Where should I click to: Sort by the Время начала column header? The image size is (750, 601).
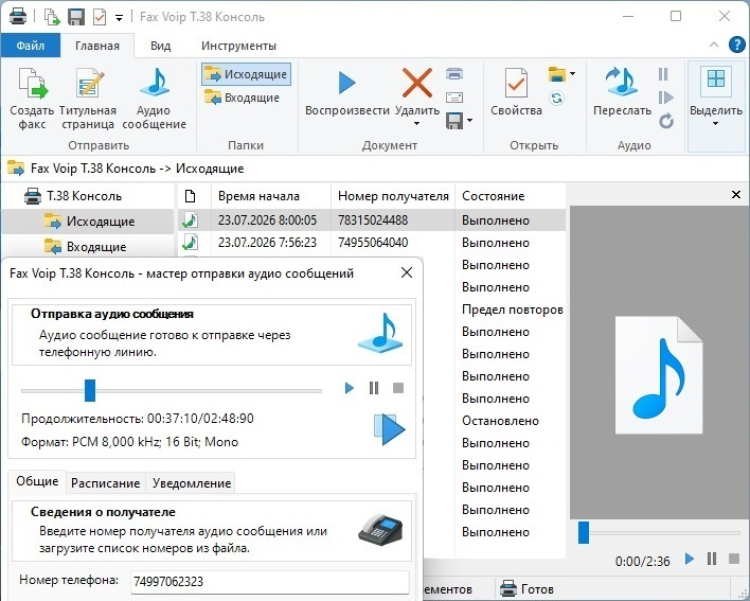[x=271, y=196]
